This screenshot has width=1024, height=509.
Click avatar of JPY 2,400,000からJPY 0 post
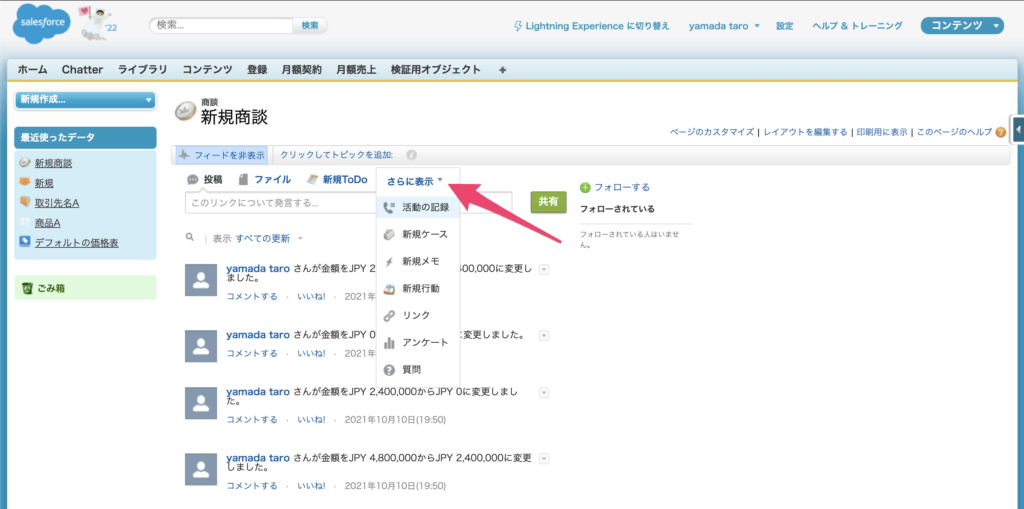coord(202,402)
